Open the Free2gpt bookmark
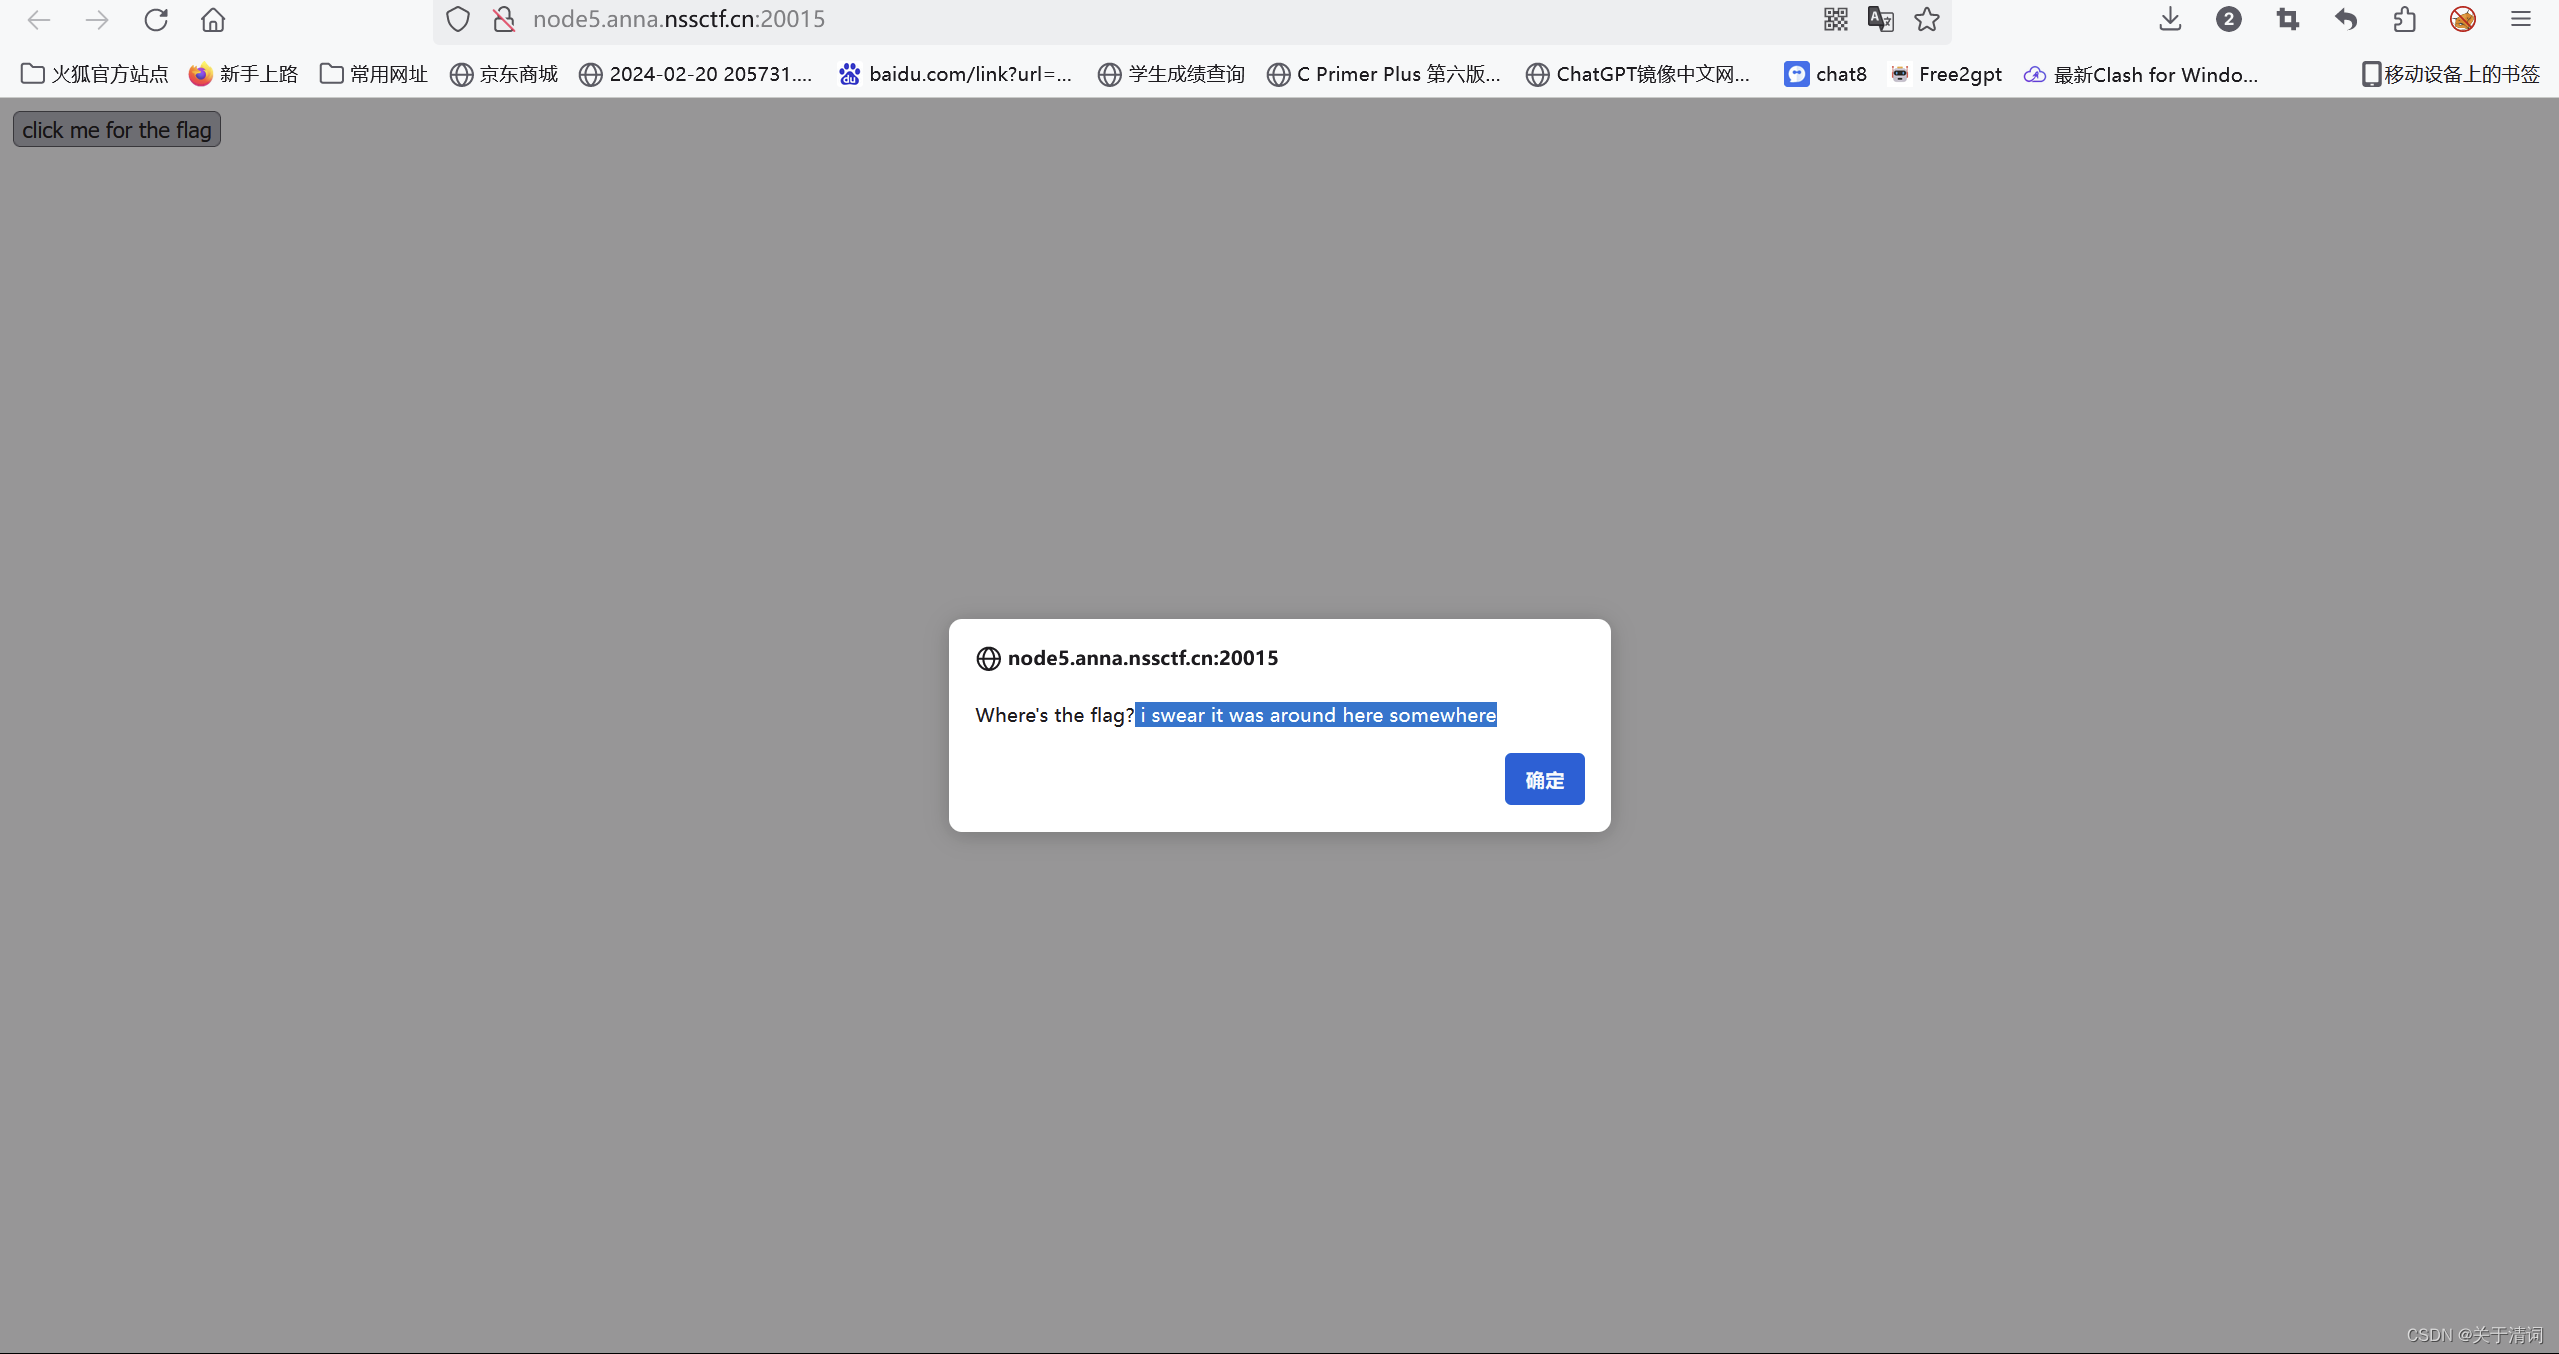 (x=1946, y=74)
